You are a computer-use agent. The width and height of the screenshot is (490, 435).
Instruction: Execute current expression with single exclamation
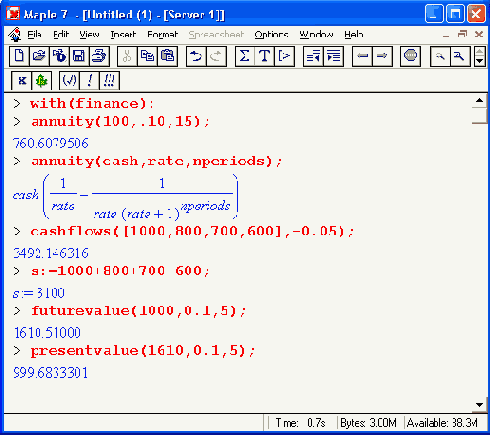[x=89, y=81]
